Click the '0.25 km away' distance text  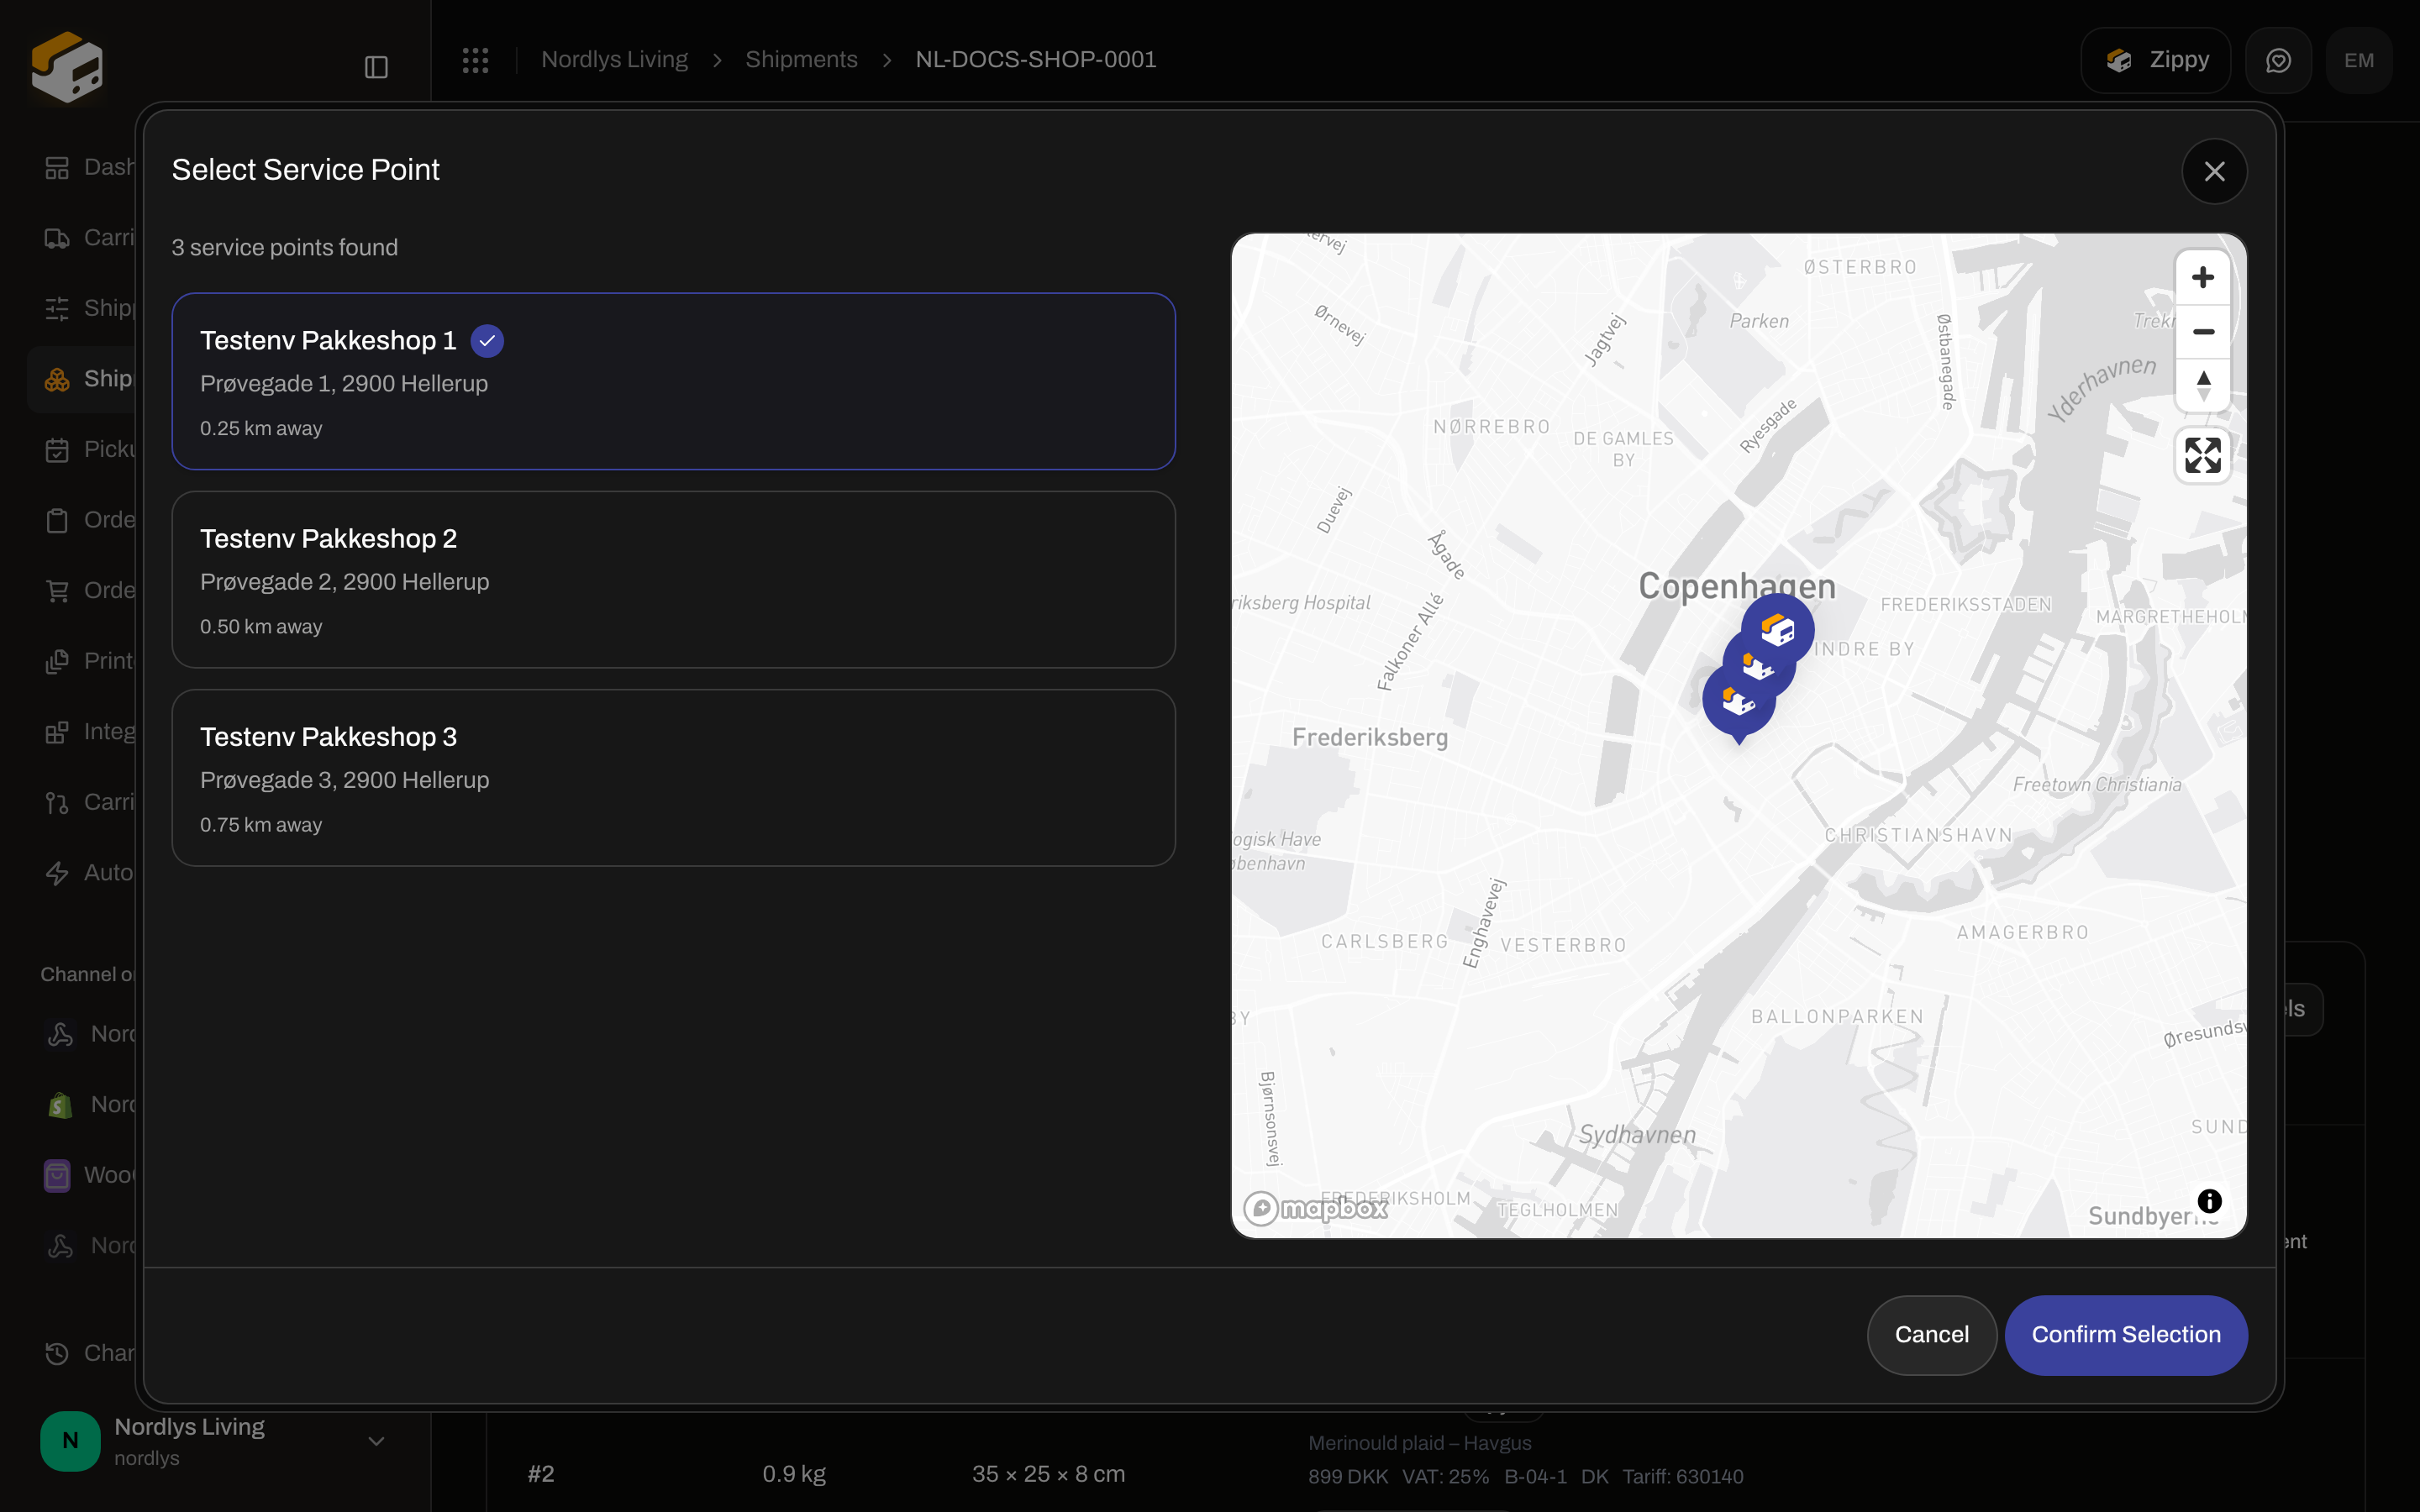click(261, 428)
